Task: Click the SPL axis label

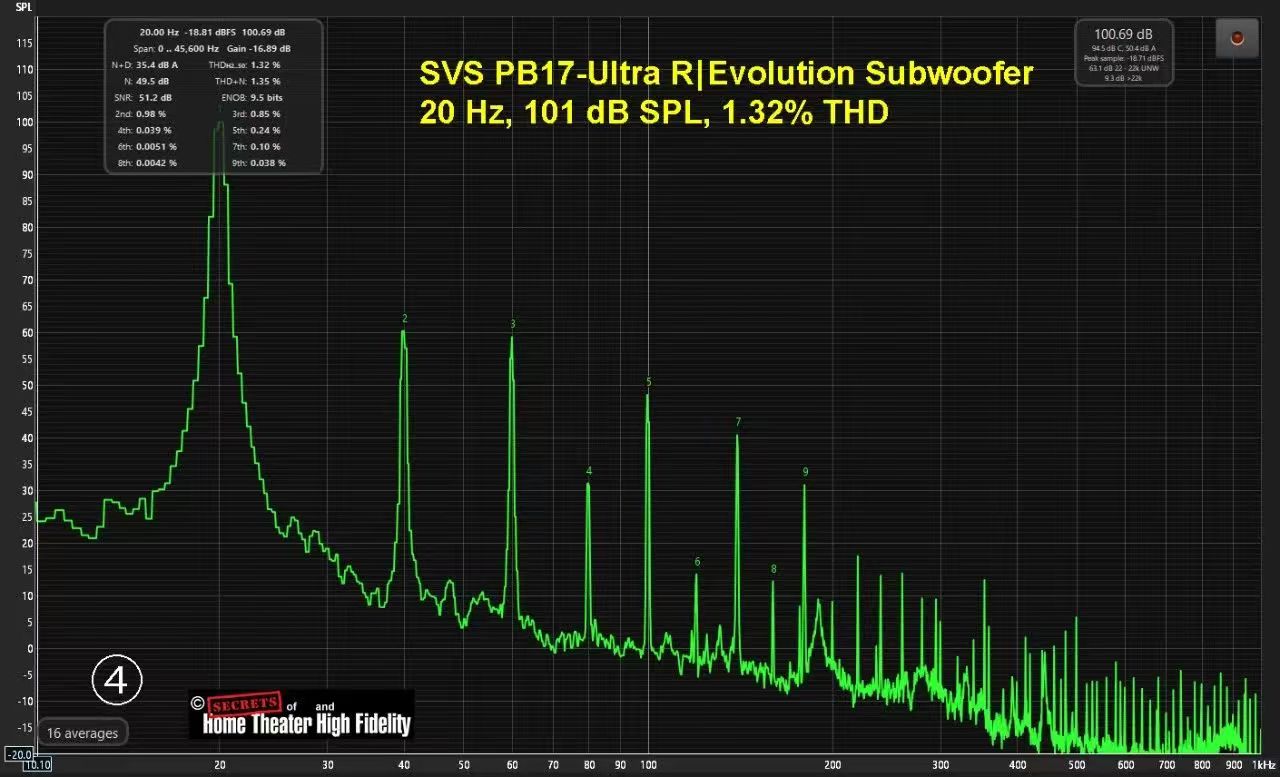Action: pos(21,6)
